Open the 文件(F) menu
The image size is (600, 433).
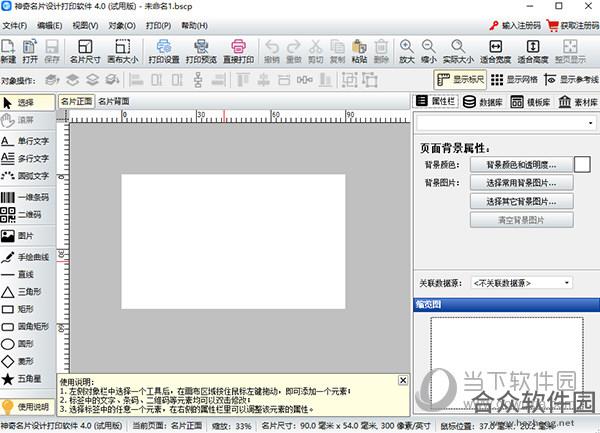[x=15, y=26]
